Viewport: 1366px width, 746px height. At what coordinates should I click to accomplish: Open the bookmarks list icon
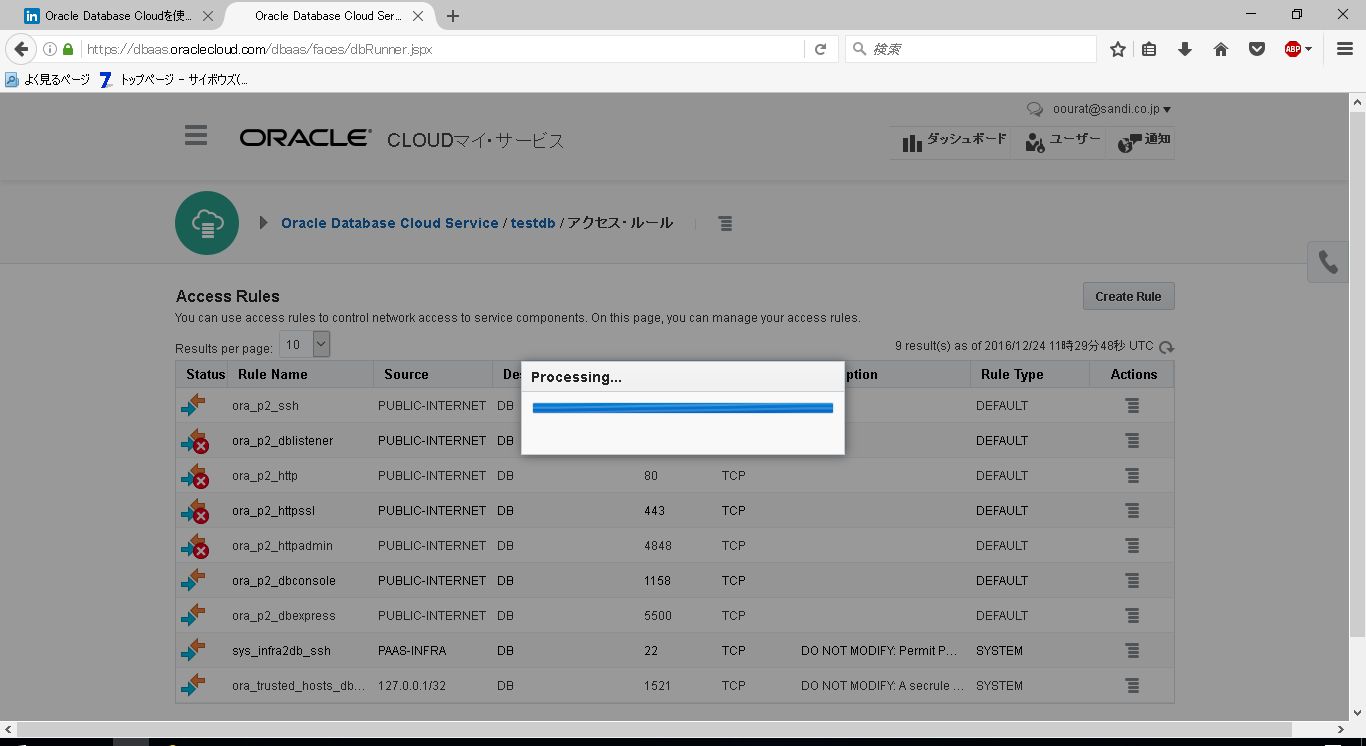coord(1149,49)
